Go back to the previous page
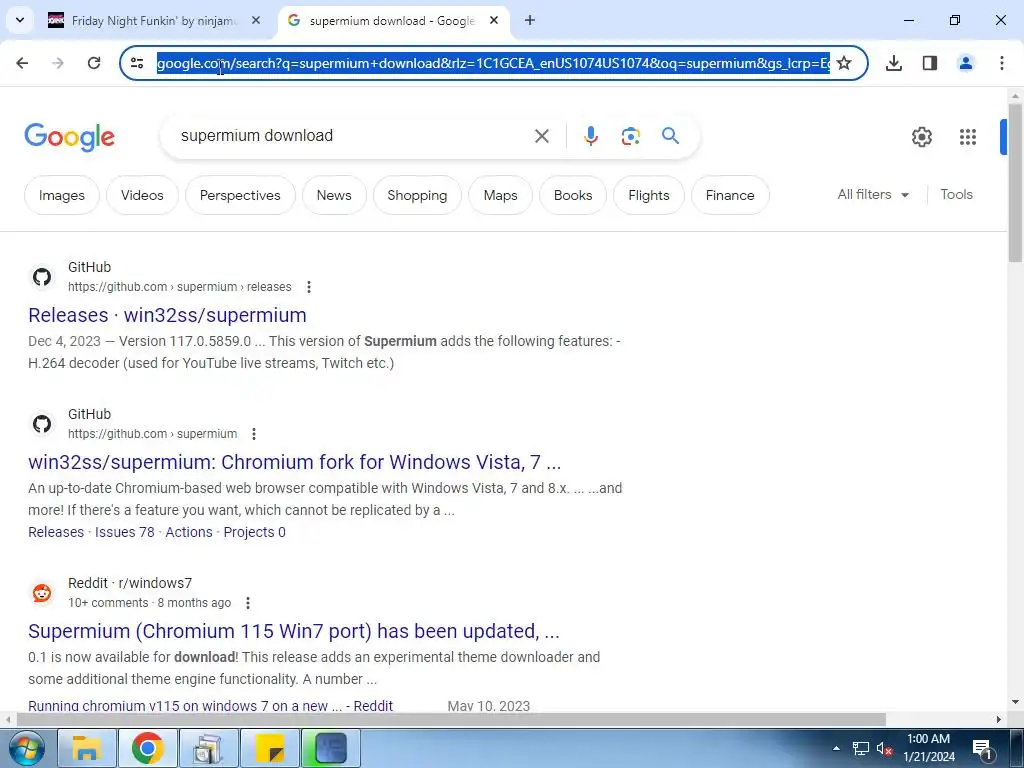The width and height of the screenshot is (1024, 768). tap(22, 63)
